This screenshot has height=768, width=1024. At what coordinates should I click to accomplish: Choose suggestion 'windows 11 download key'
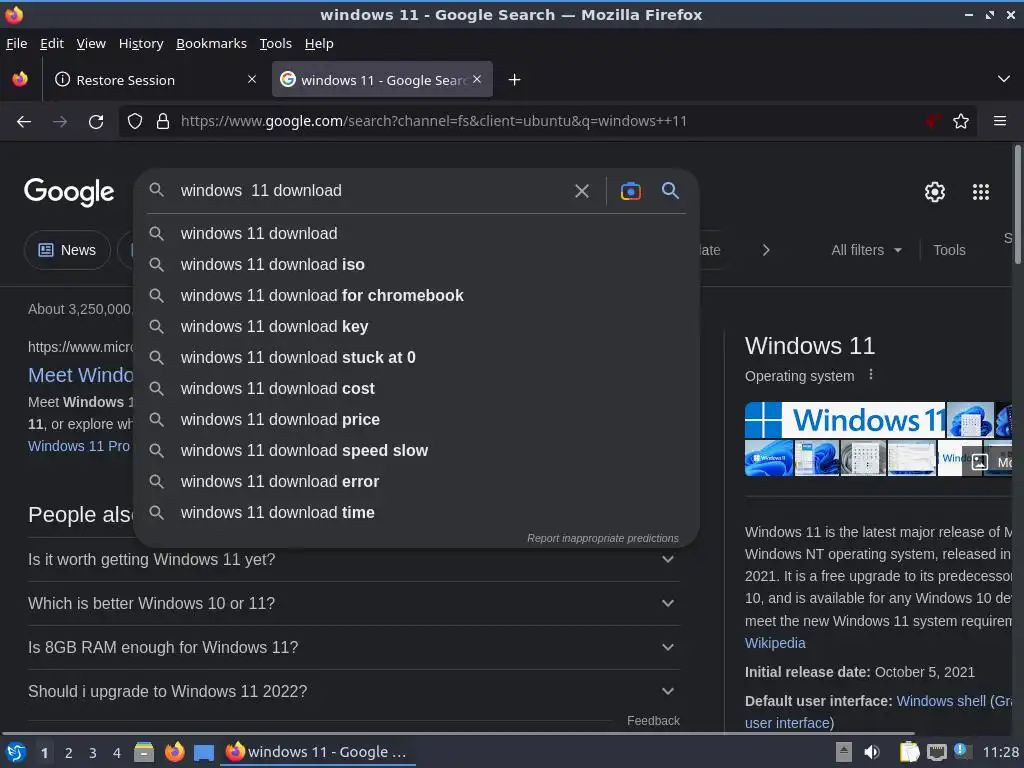417,327
